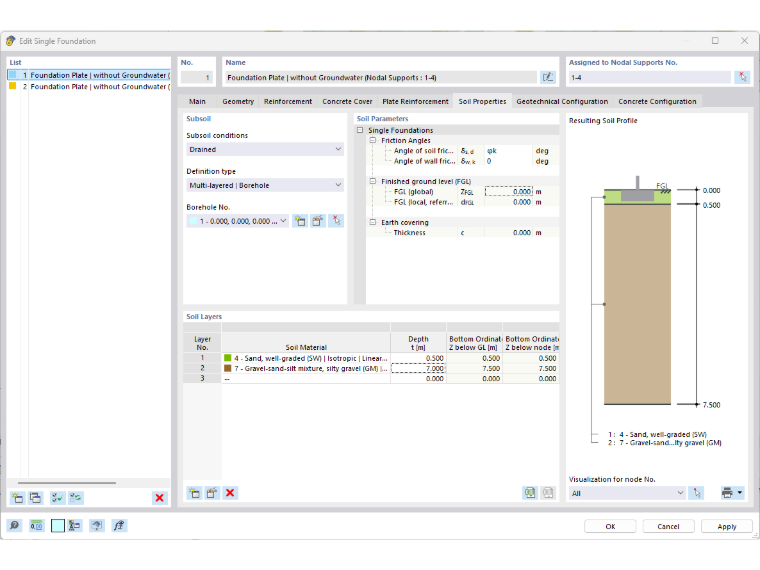760x570 pixels.
Task: Click the print soil profile icon
Action: [727, 493]
